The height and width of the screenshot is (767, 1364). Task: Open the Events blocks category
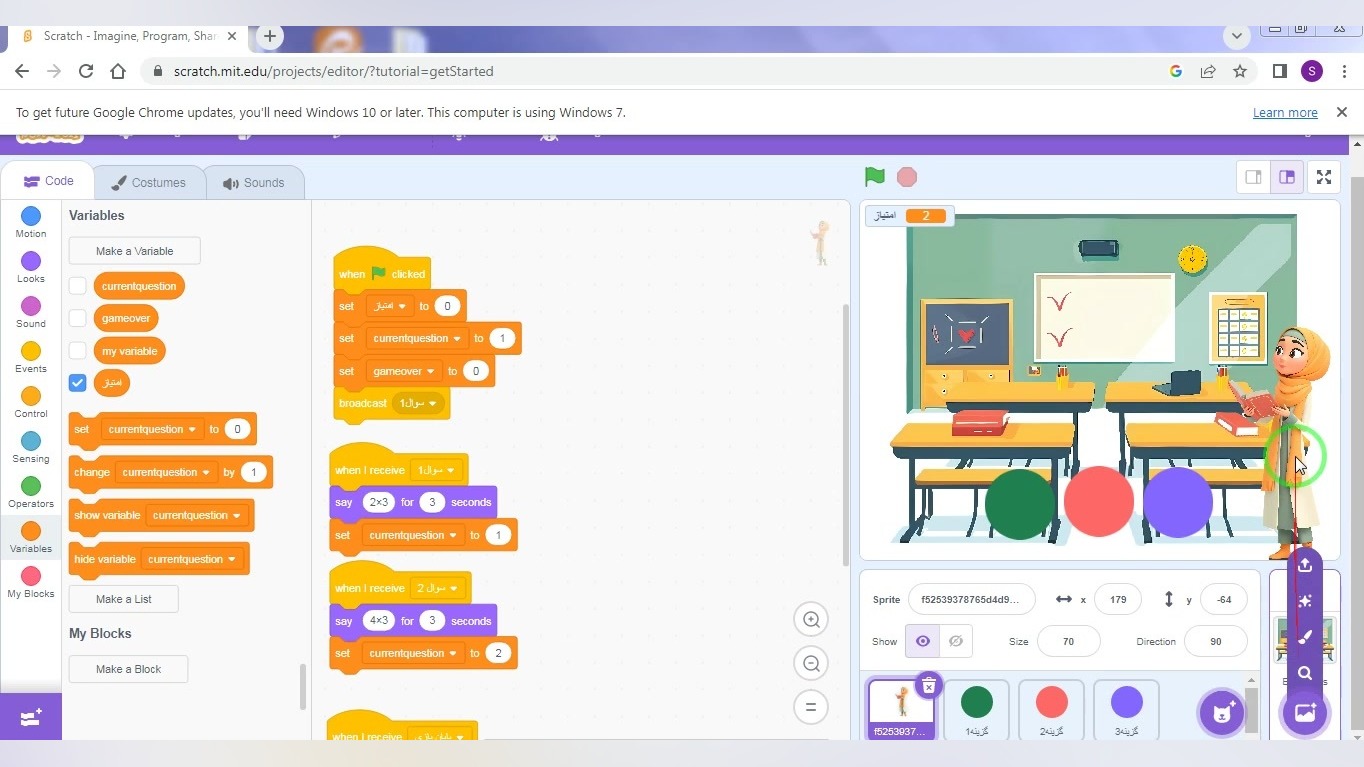31,358
